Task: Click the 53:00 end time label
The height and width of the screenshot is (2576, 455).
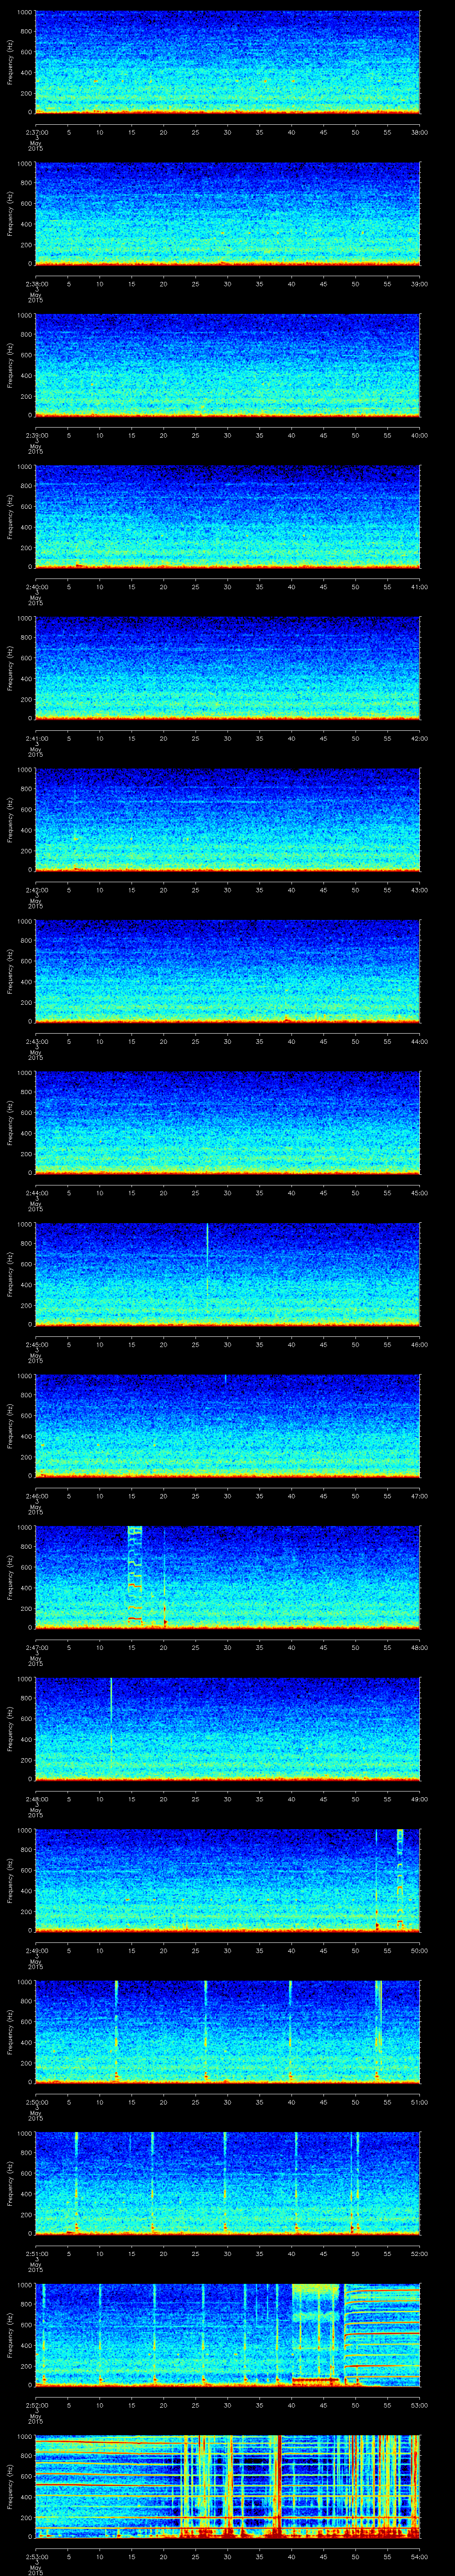Action: tap(419, 2405)
